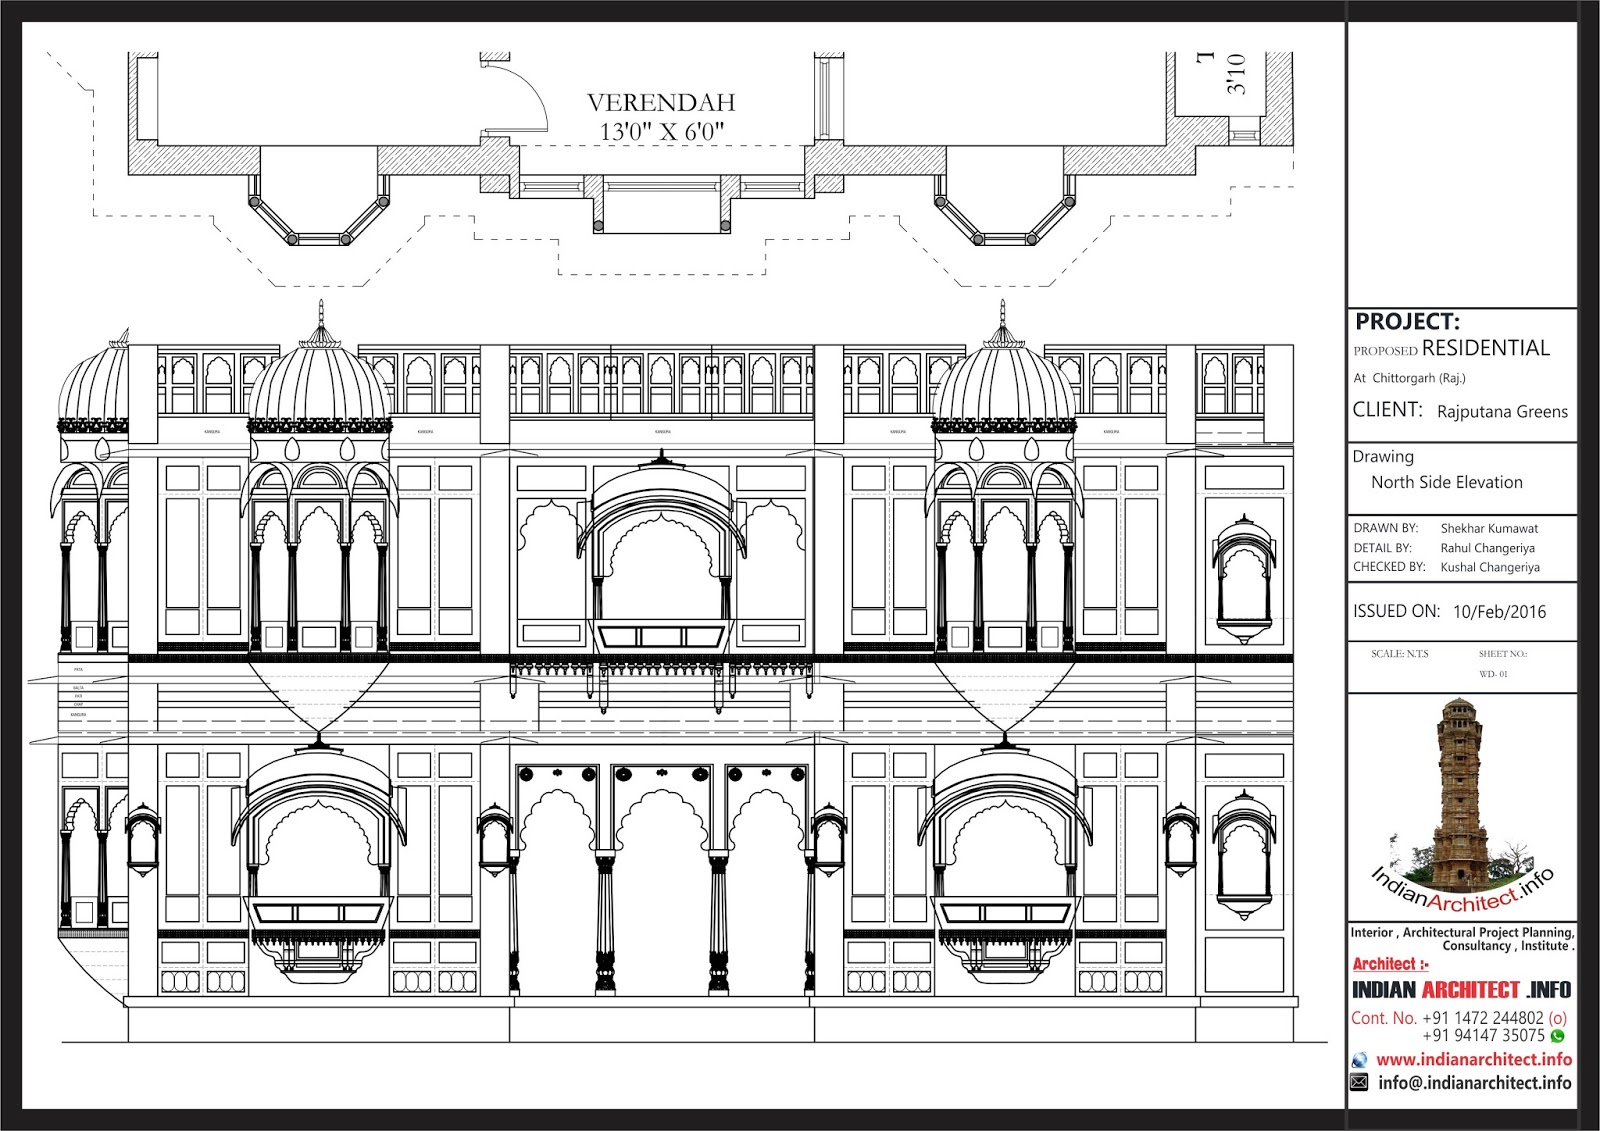
Task: Click the green WhatsApp icon beside phone number
Action: coord(1558,1036)
